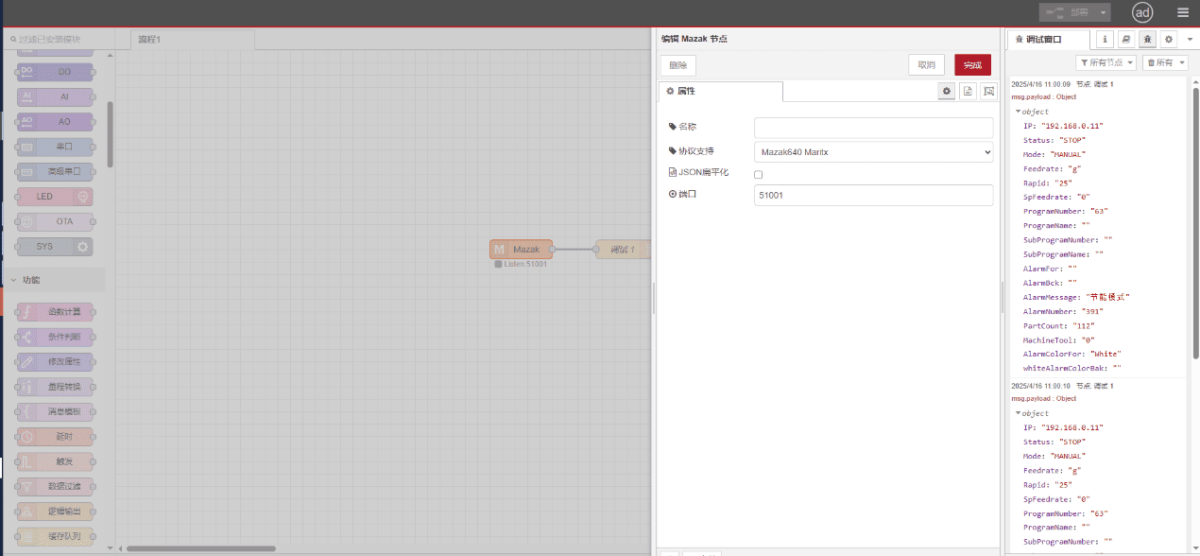This screenshot has width=1200, height=556.
Task: Click the red 完成 done button
Action: click(973, 65)
